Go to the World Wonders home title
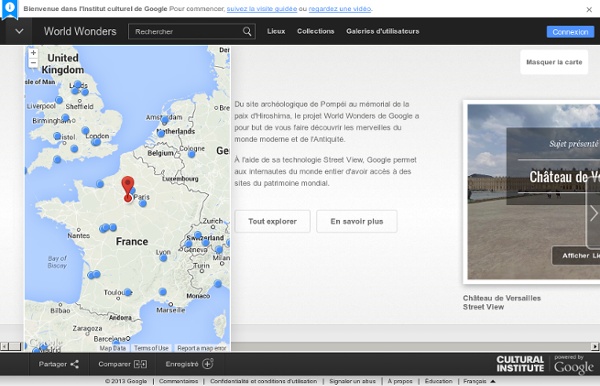The height and width of the screenshot is (386, 600). 80,31
